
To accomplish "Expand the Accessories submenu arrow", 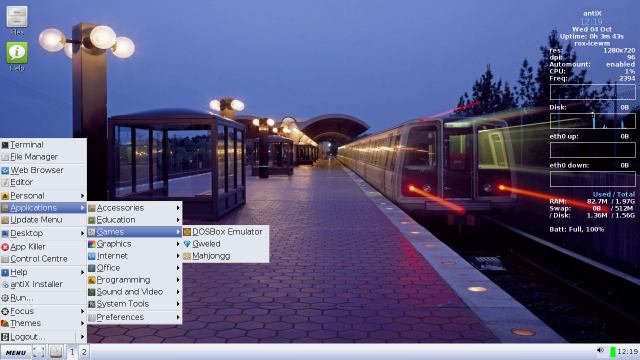I will coord(178,208).
